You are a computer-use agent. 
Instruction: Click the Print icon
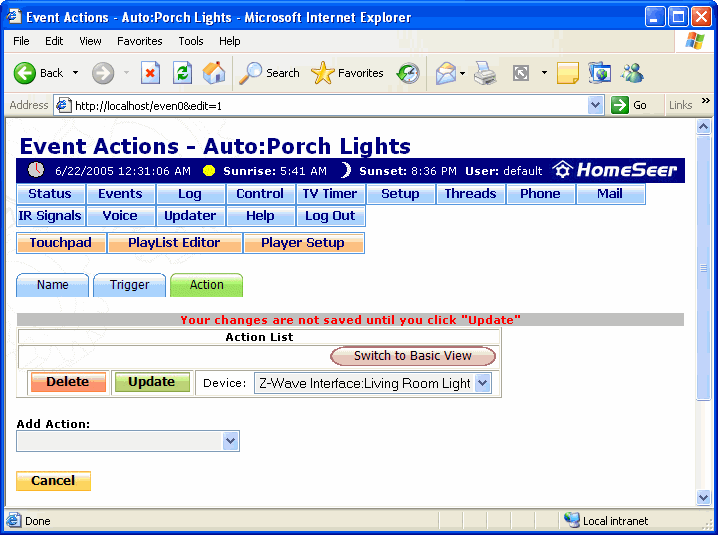point(485,73)
